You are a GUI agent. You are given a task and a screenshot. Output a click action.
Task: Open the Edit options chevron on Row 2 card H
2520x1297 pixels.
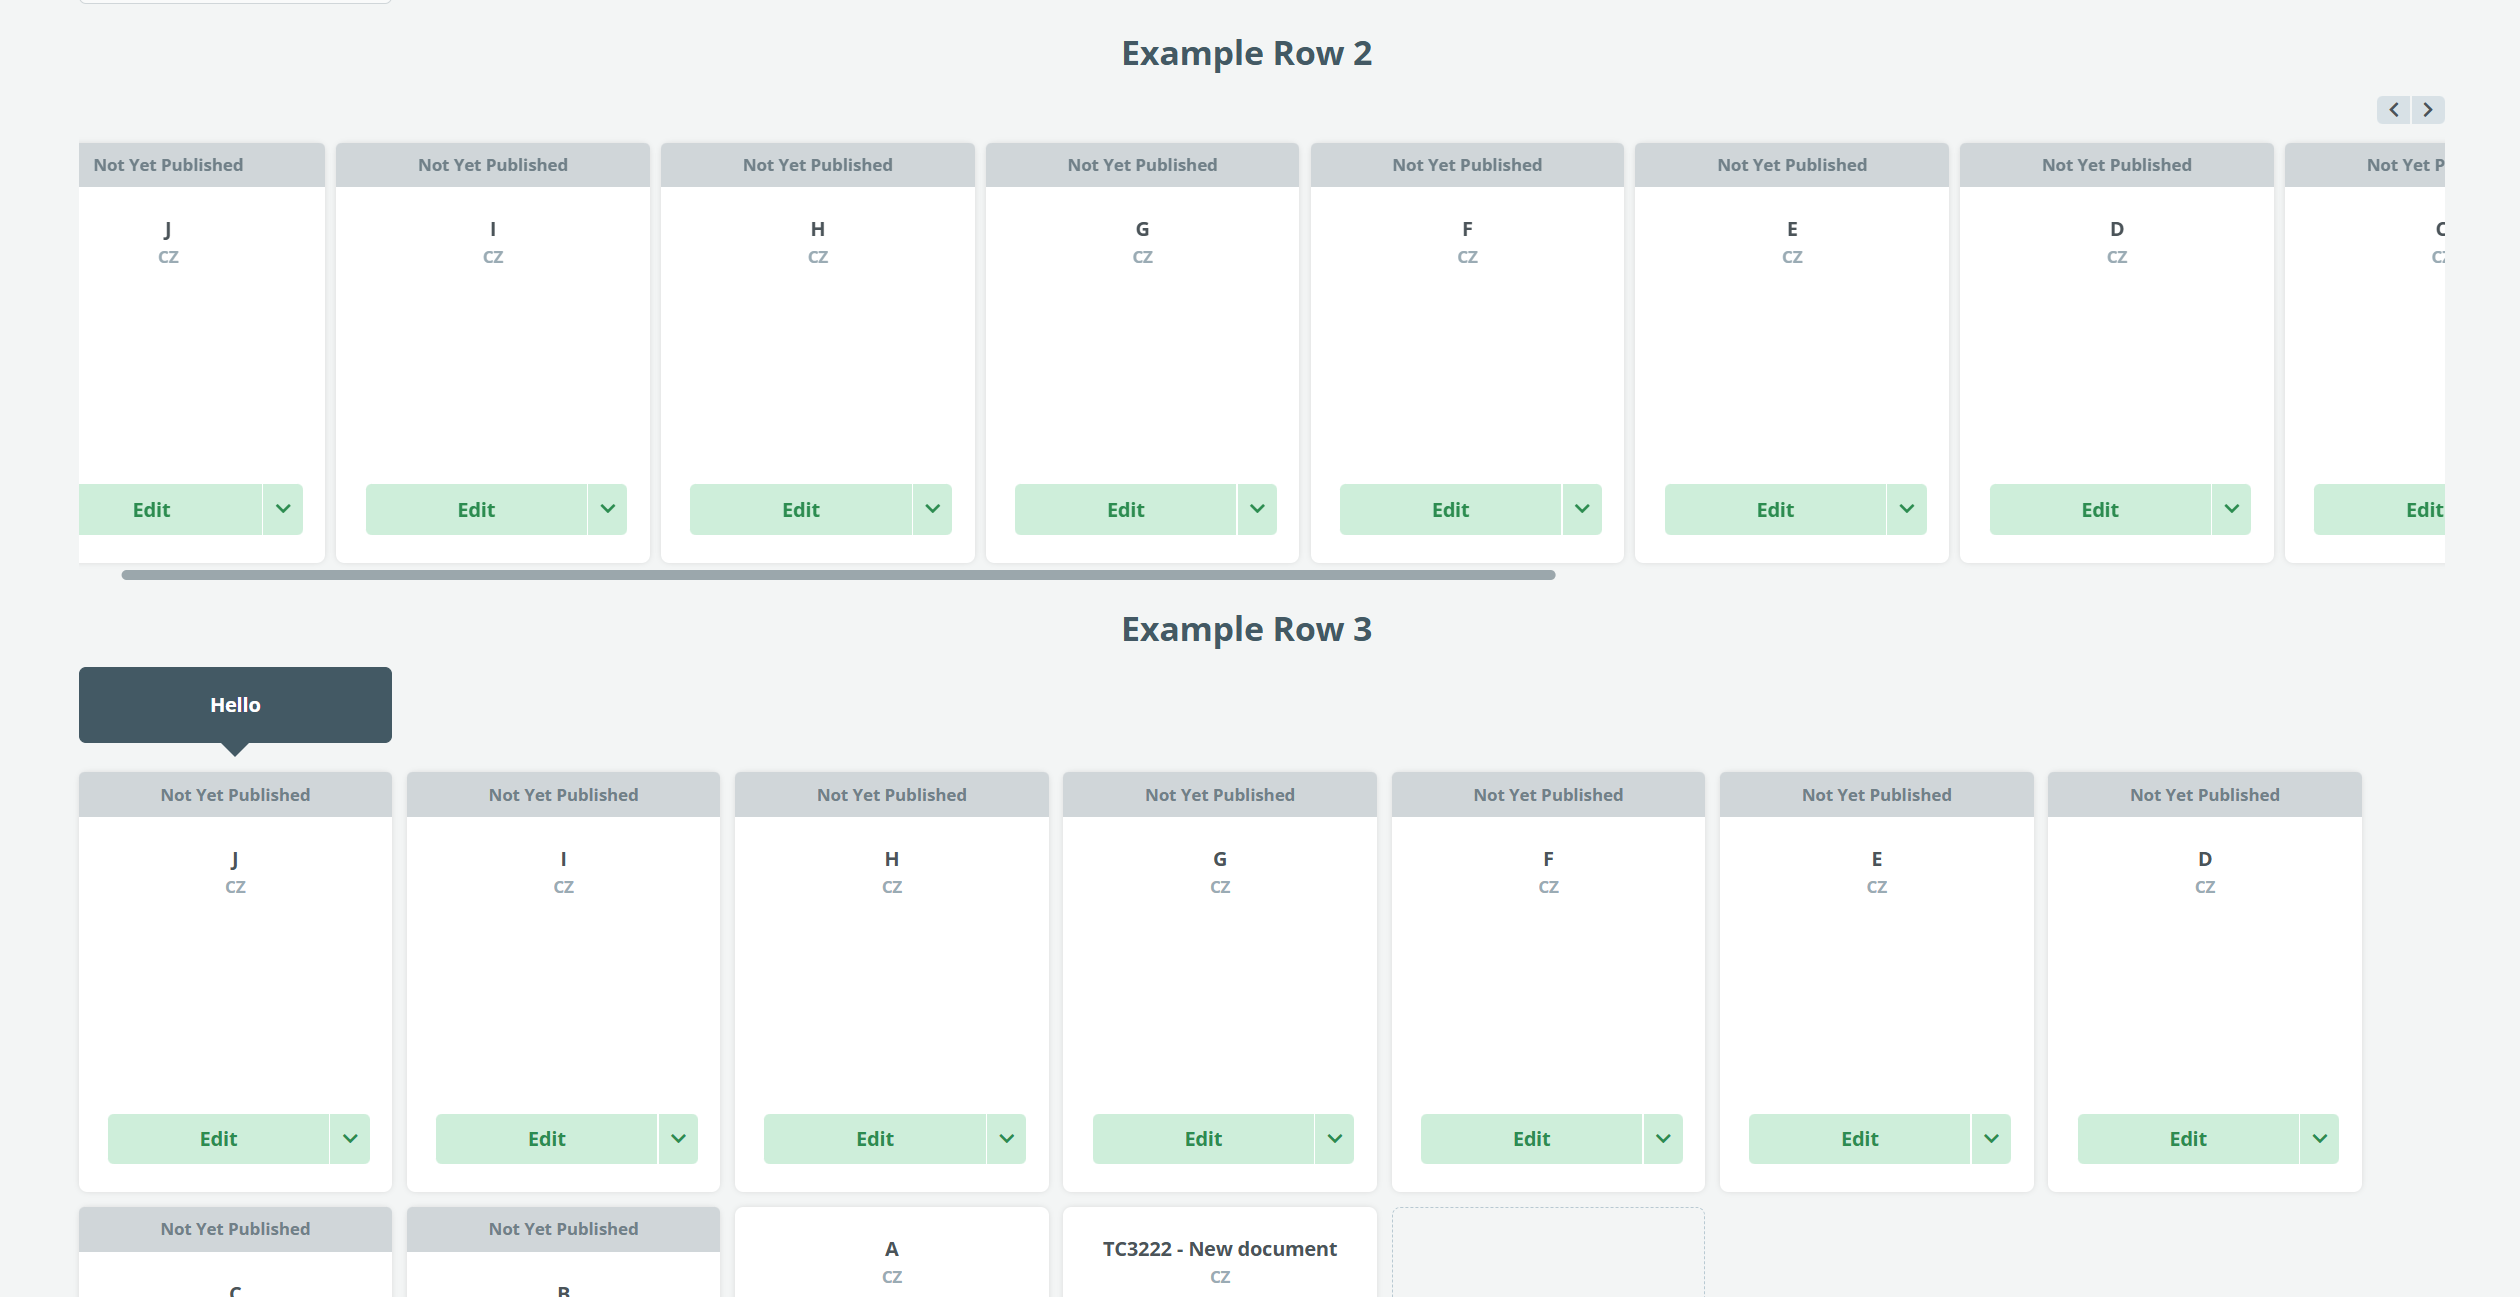[932, 509]
